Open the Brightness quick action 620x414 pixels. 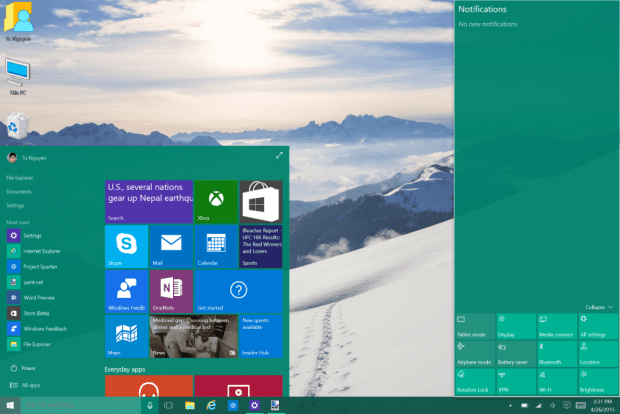(x=599, y=382)
